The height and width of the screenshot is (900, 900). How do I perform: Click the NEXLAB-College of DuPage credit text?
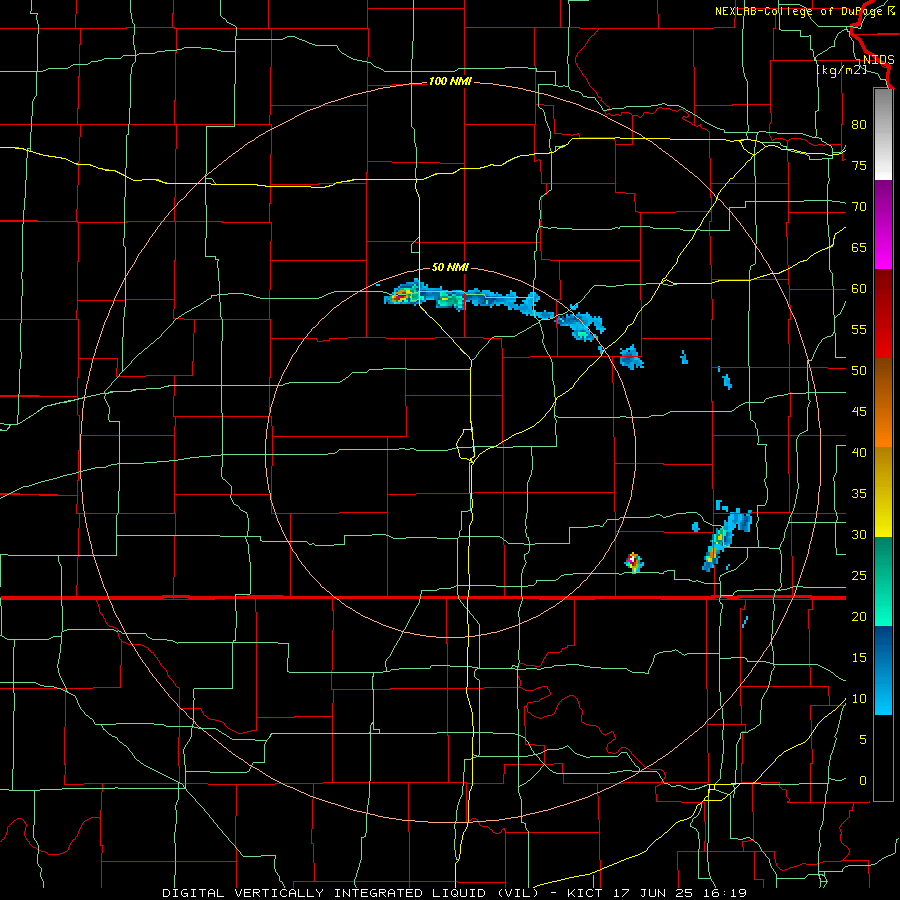(x=804, y=11)
